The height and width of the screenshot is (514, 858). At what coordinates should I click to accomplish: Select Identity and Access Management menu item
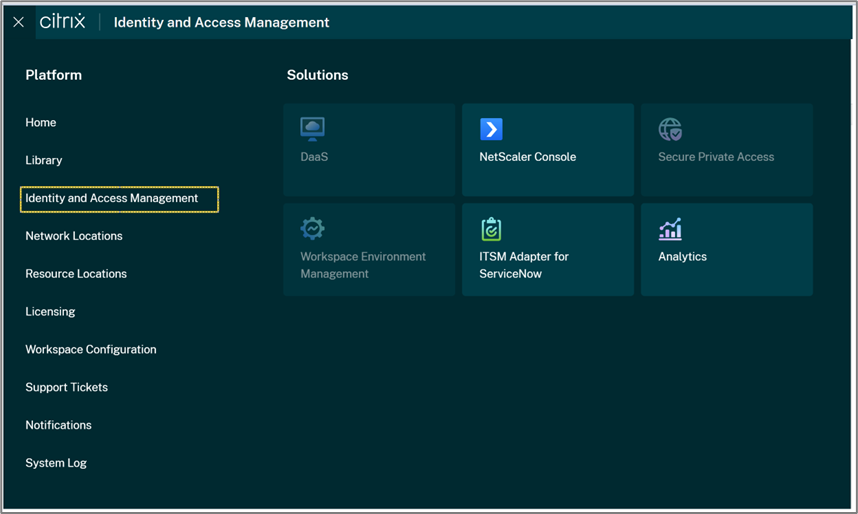click(112, 198)
